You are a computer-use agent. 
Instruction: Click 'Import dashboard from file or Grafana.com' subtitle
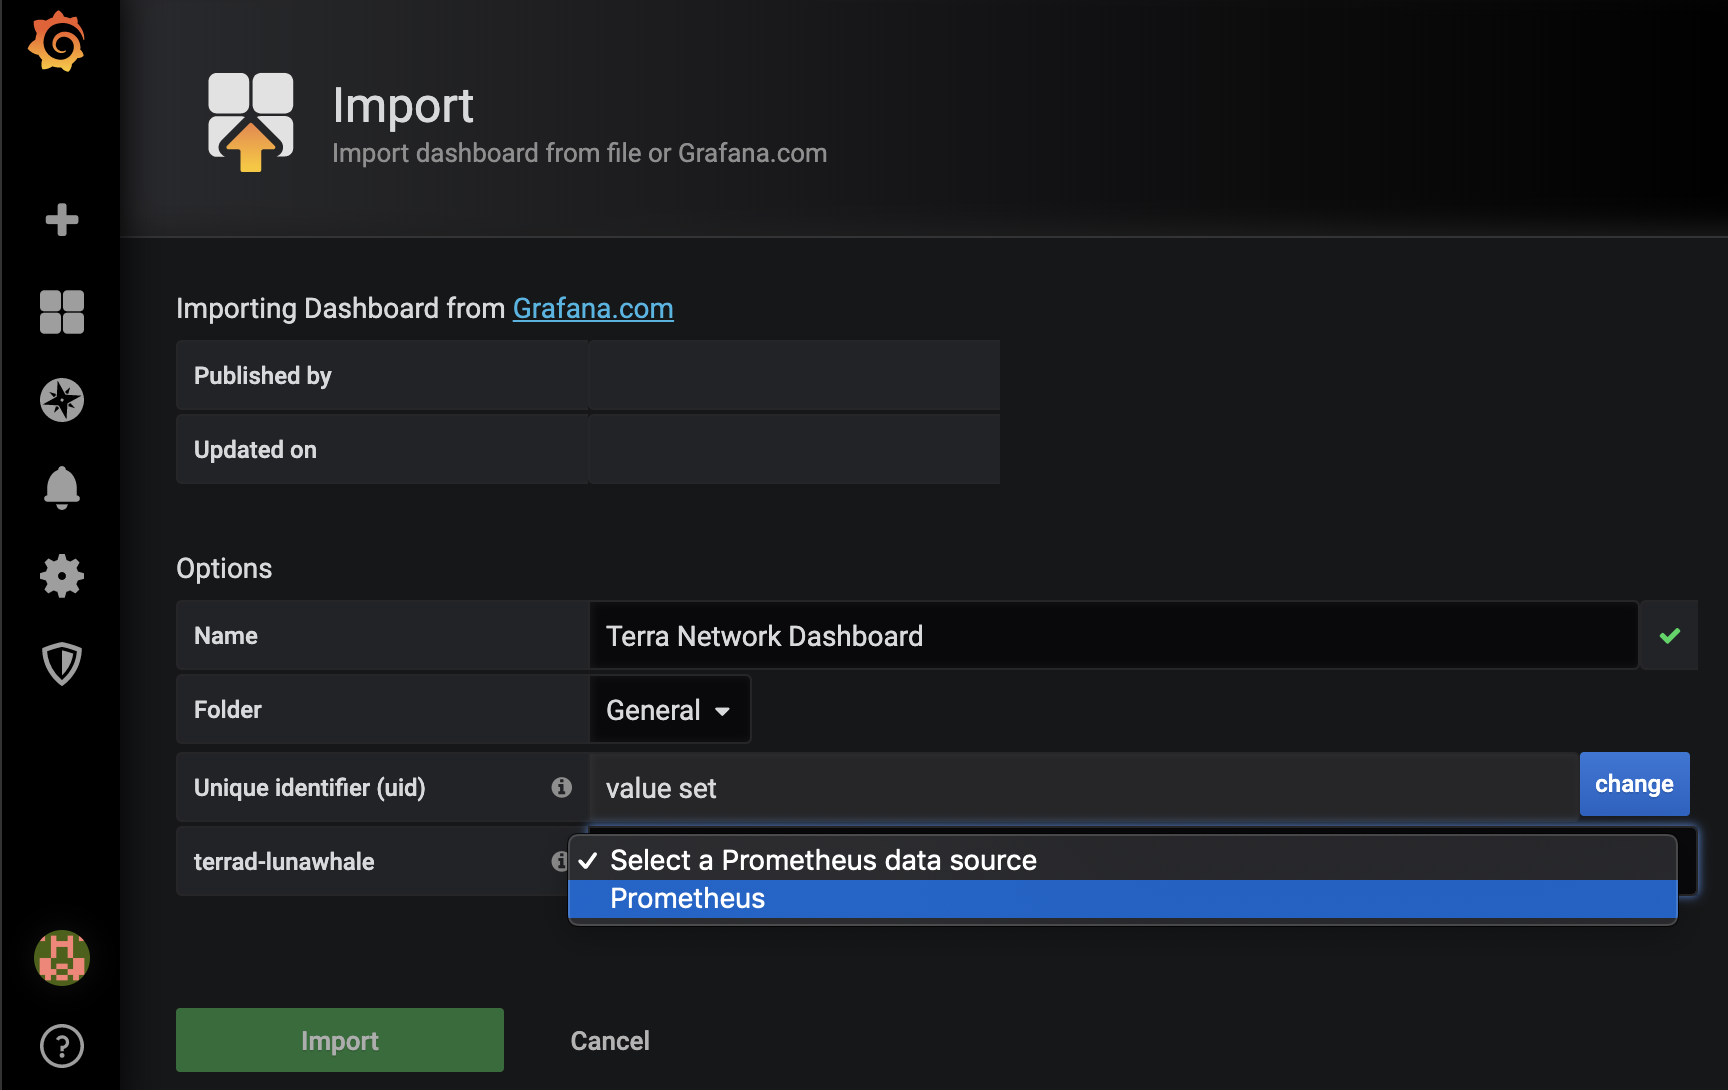[x=580, y=153]
